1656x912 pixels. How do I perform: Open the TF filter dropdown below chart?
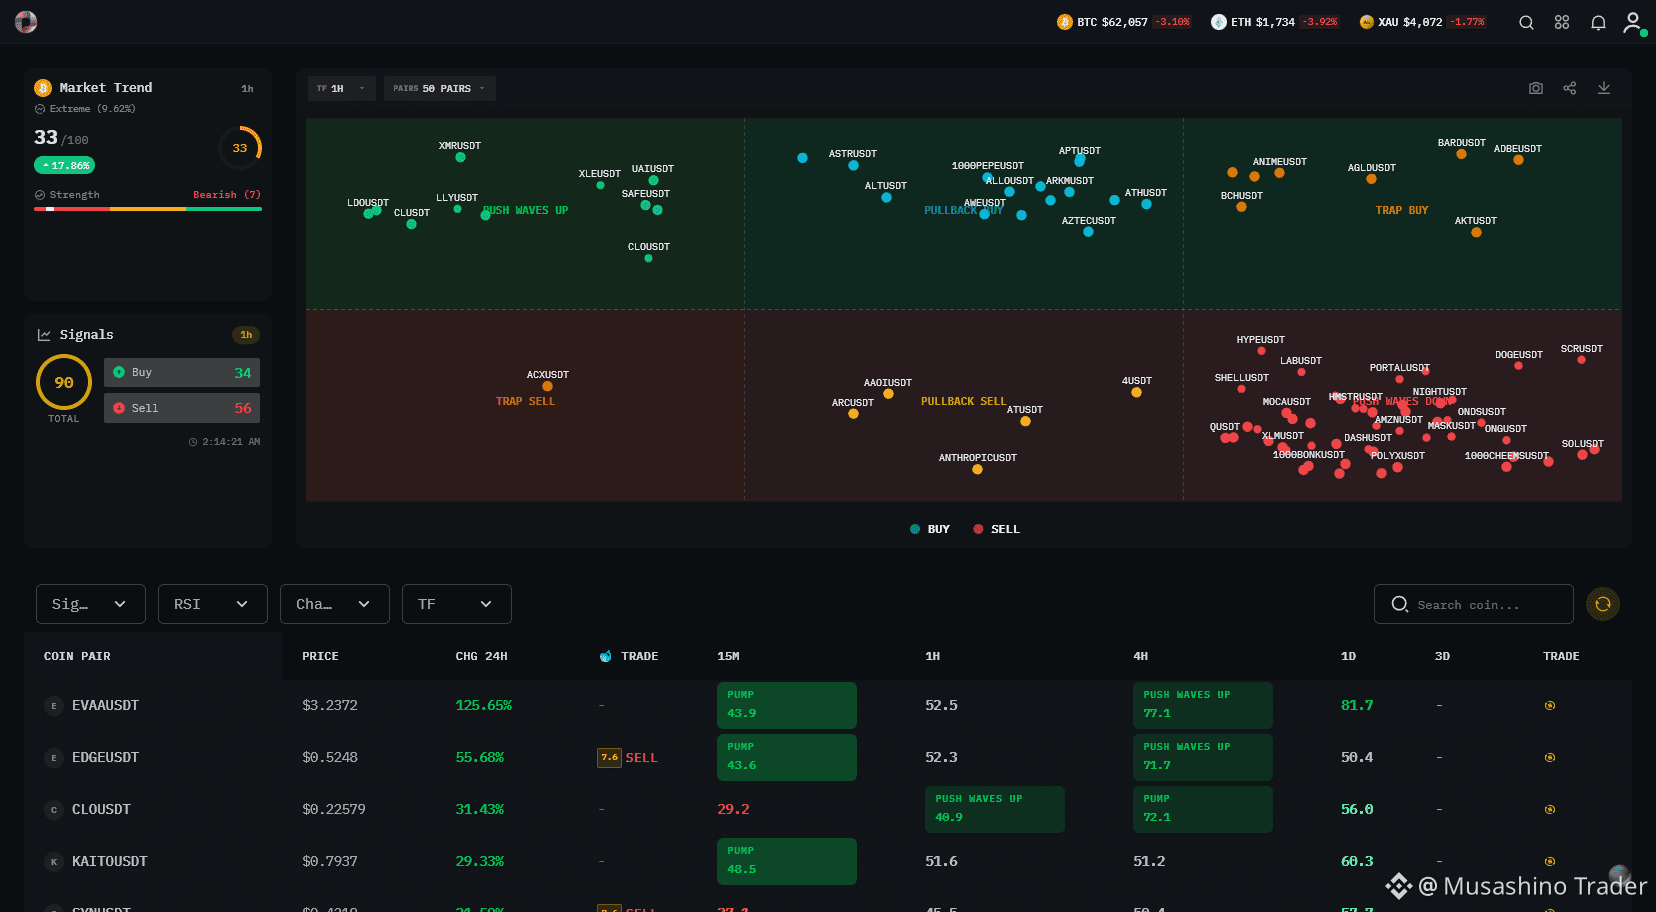point(457,604)
